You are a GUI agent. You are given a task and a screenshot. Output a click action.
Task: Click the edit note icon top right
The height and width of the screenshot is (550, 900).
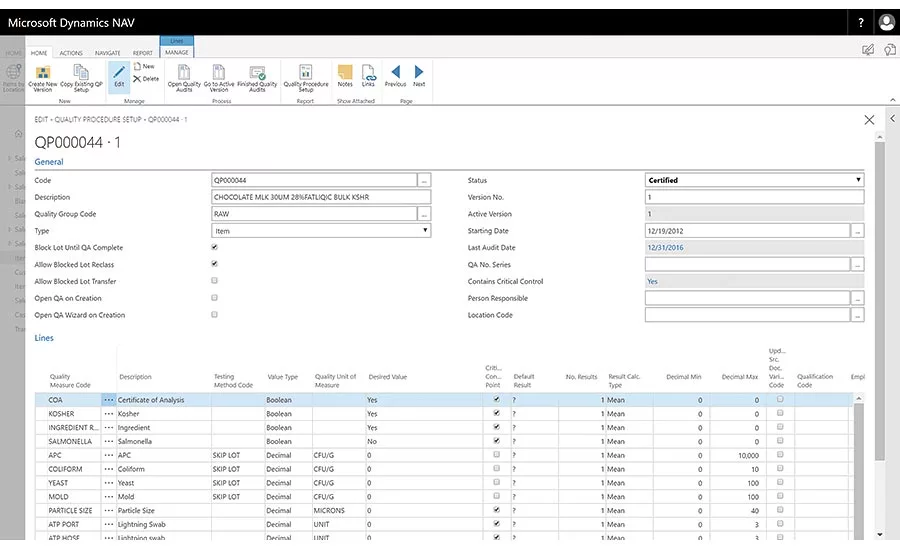click(868, 50)
